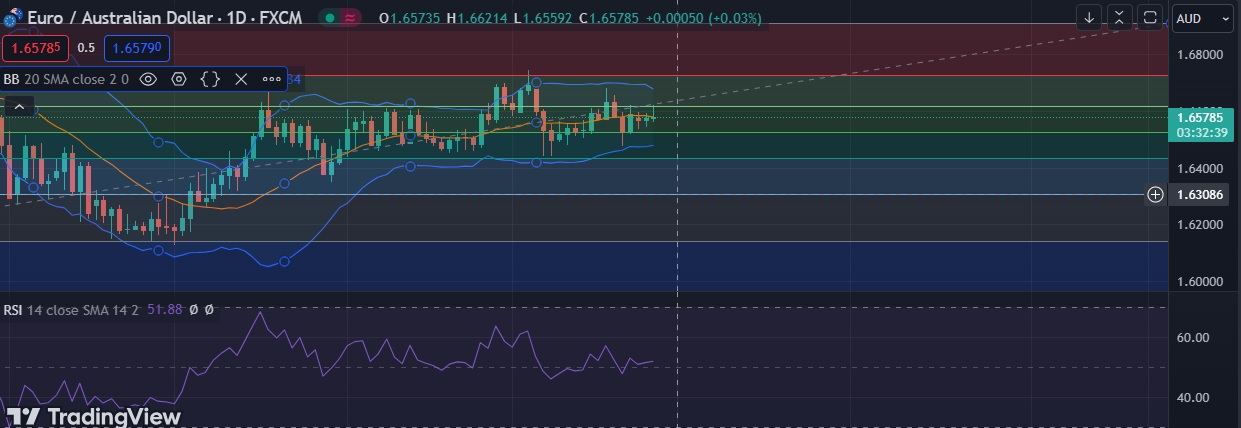Remove the BB indicator with X icon
Screen dimensions: 1241x428
pyautogui.click(x=241, y=79)
